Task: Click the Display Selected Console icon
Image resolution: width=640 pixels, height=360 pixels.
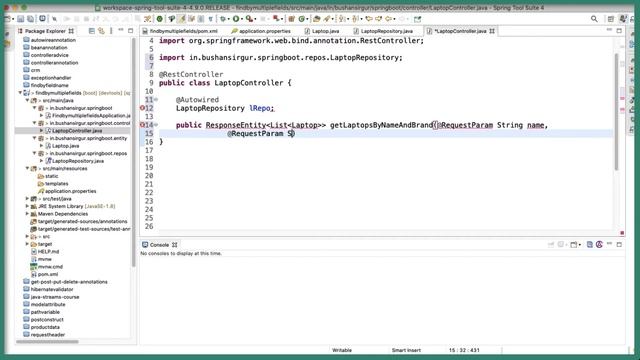Action: coord(562,244)
